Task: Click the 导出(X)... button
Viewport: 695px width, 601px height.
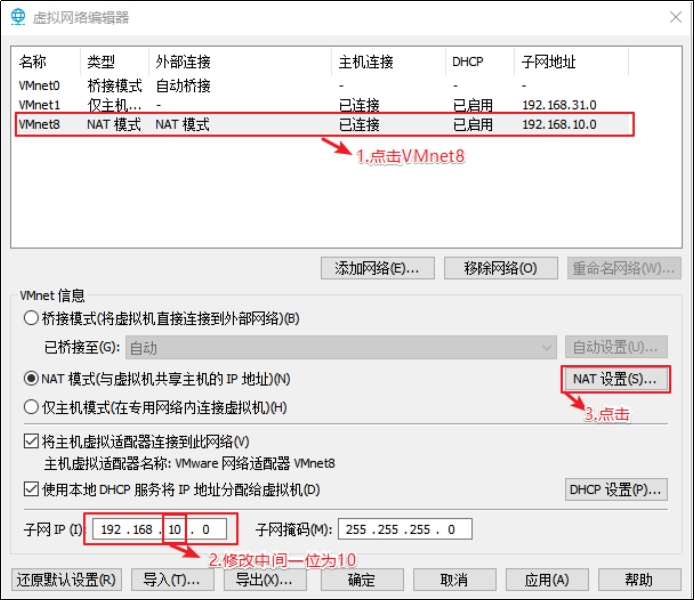Action: (265, 580)
